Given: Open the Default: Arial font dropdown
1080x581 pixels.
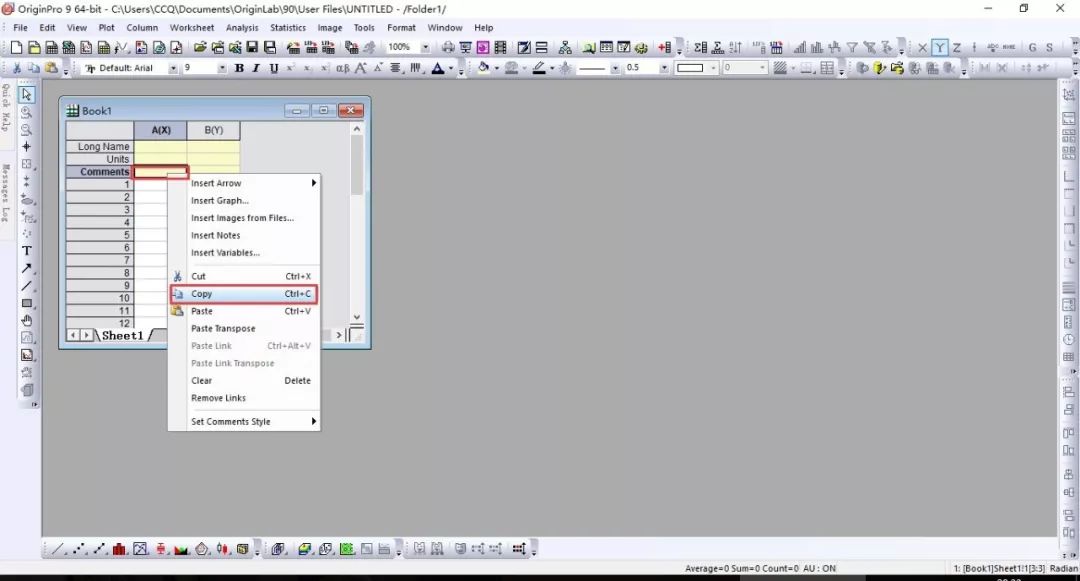Looking at the screenshot, I should 173,67.
